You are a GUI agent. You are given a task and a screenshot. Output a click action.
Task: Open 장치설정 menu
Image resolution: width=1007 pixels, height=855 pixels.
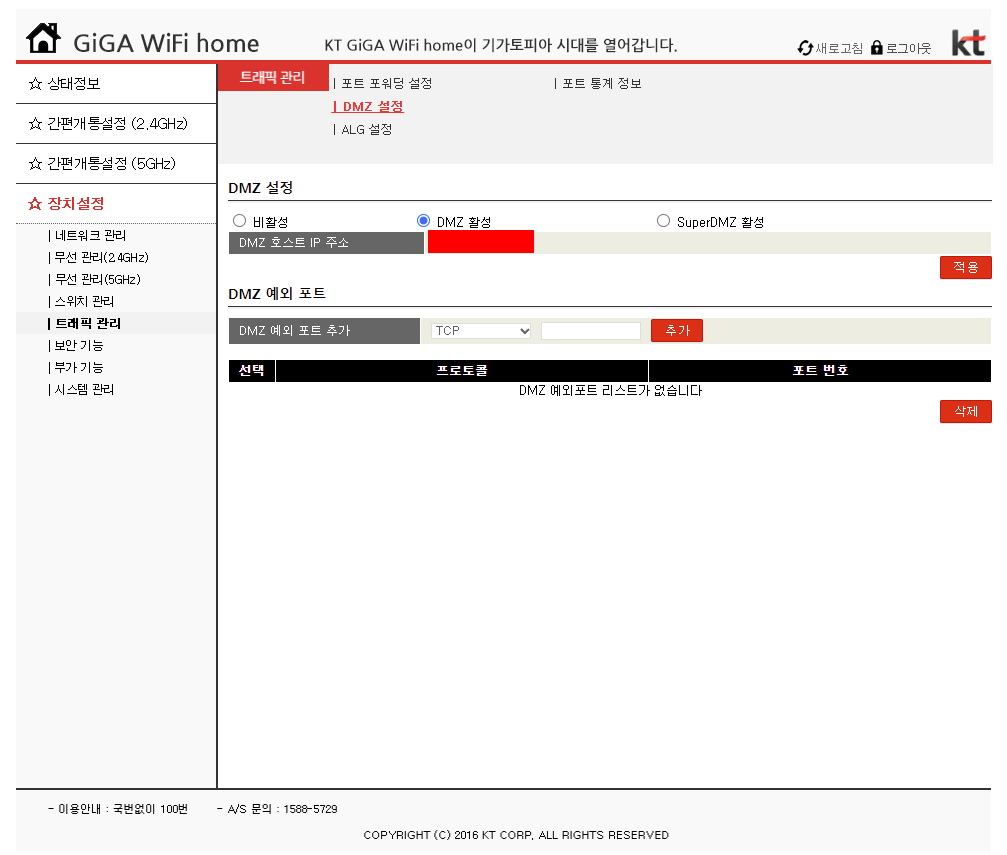[x=76, y=204]
